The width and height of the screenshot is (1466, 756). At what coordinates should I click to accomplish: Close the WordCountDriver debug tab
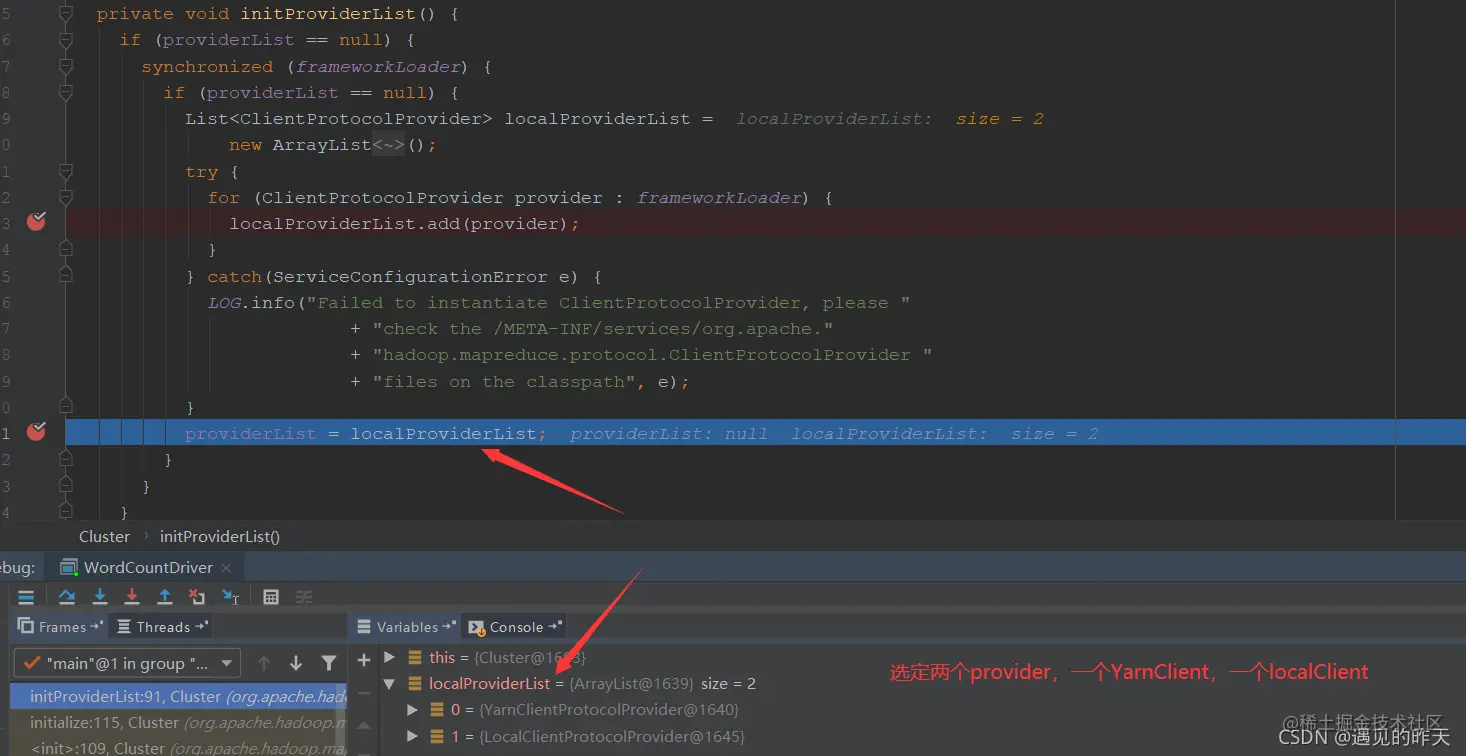226,568
